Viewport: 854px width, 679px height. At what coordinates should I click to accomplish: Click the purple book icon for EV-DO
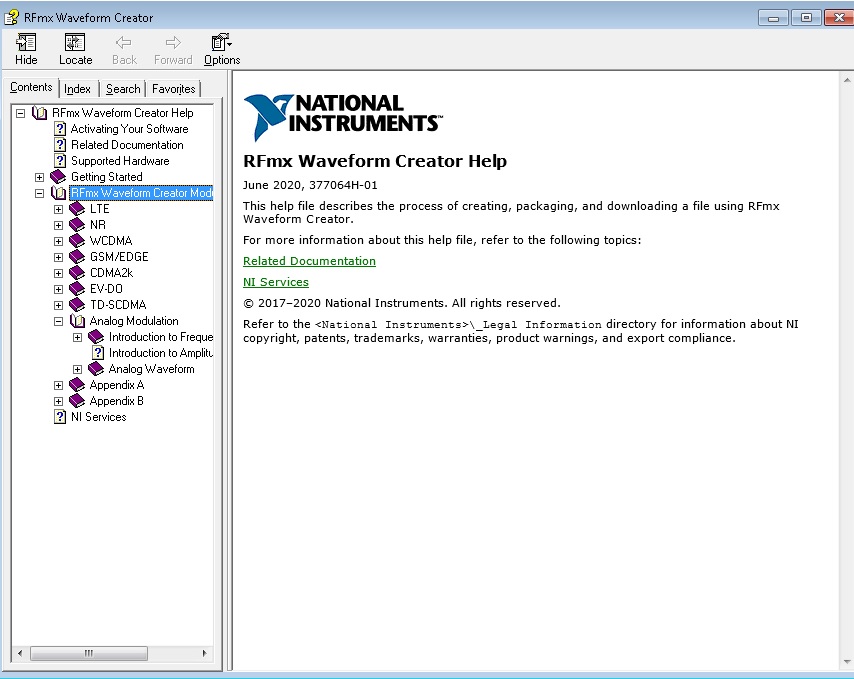[x=77, y=289]
